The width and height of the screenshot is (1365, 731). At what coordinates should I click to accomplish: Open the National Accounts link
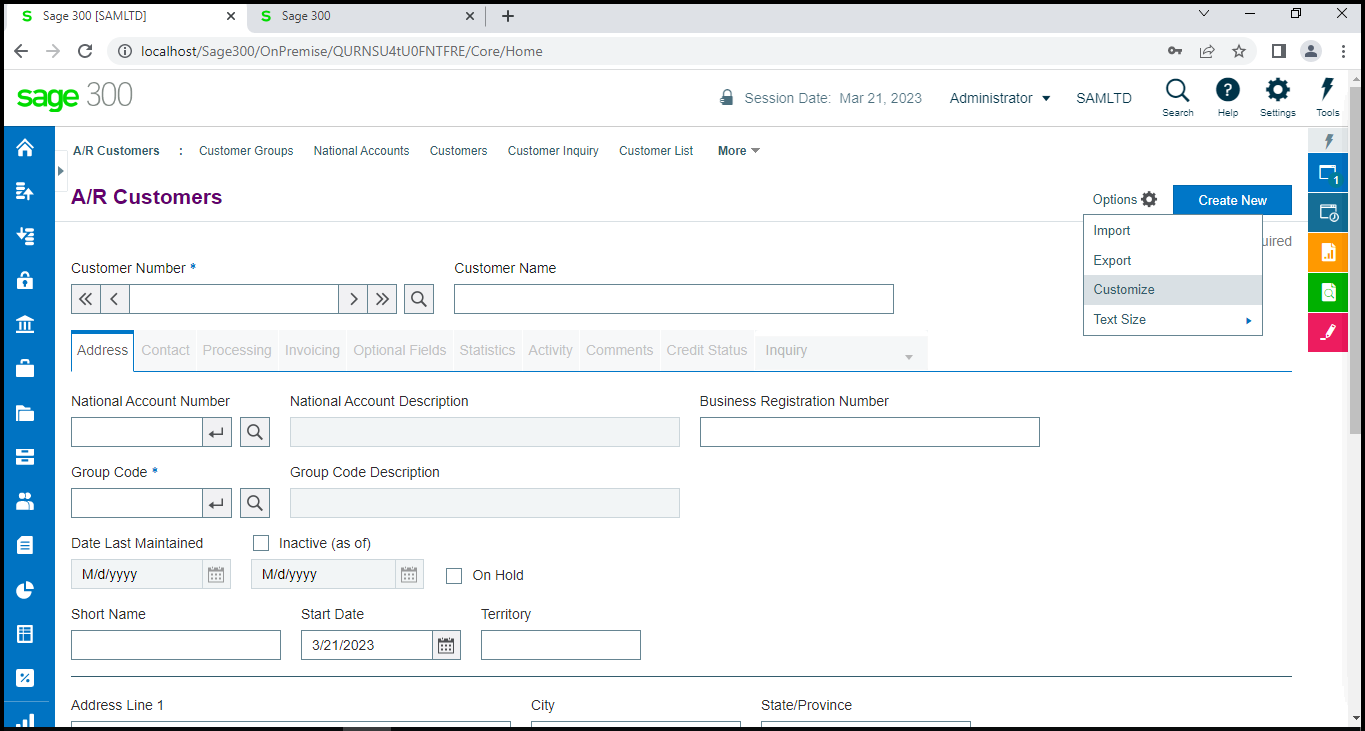point(361,151)
